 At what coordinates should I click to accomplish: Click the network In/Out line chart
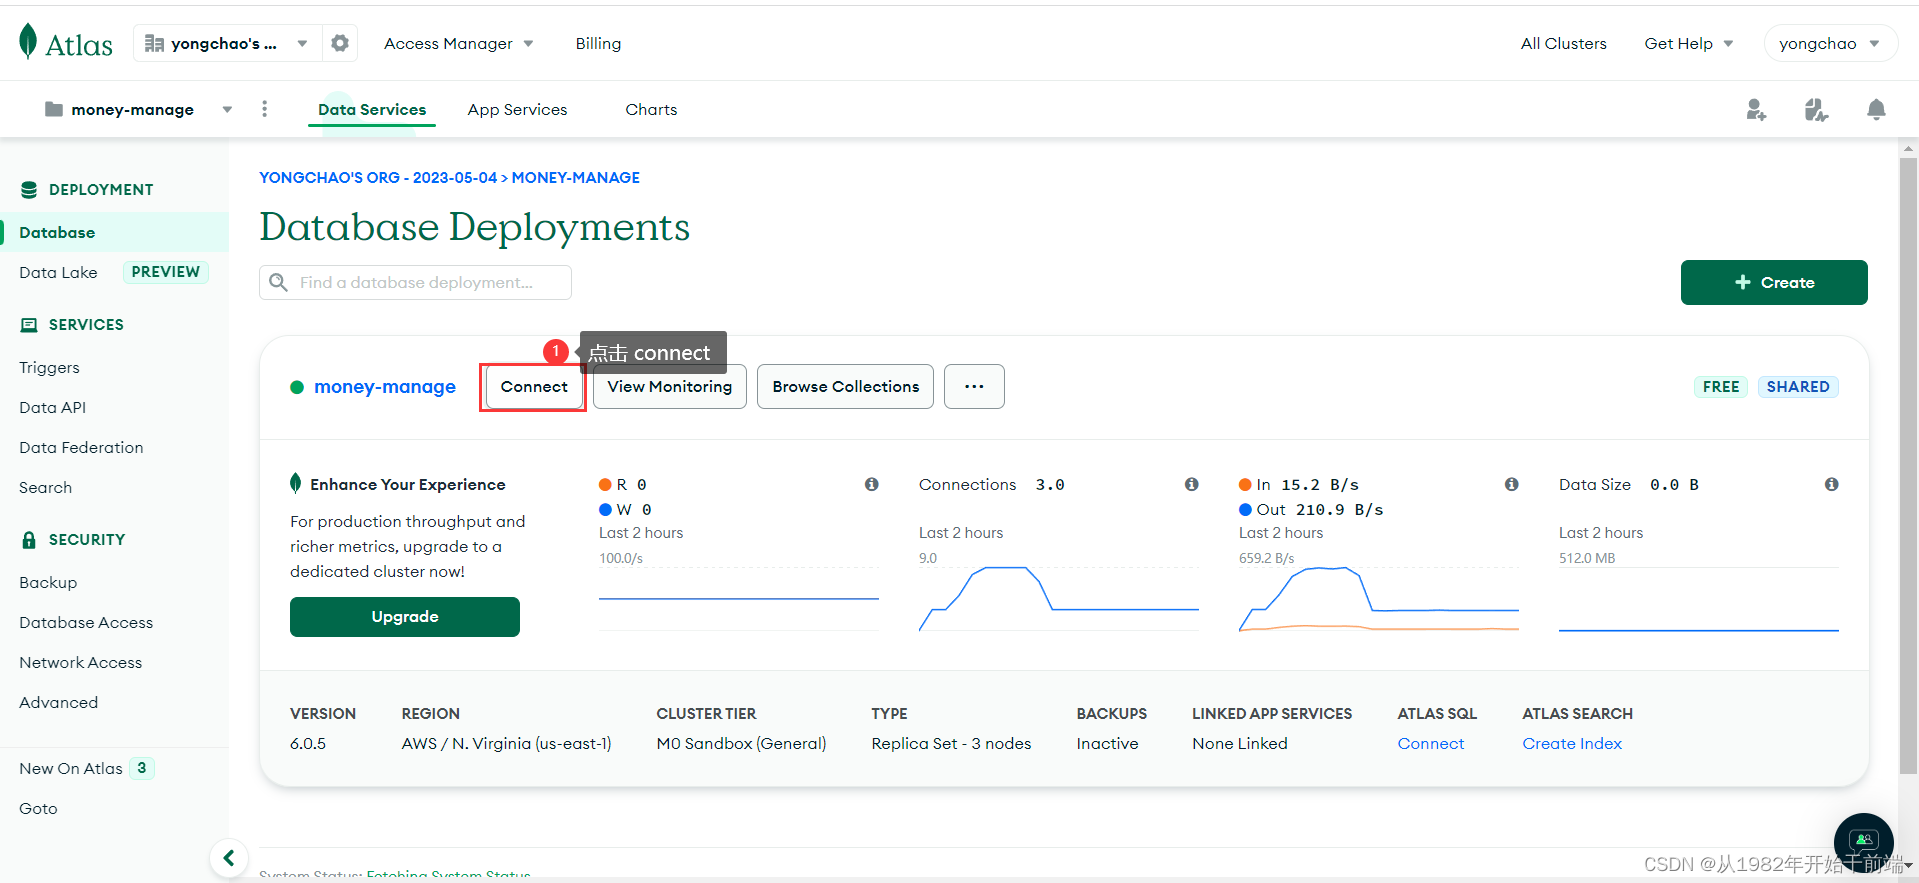tap(1379, 598)
